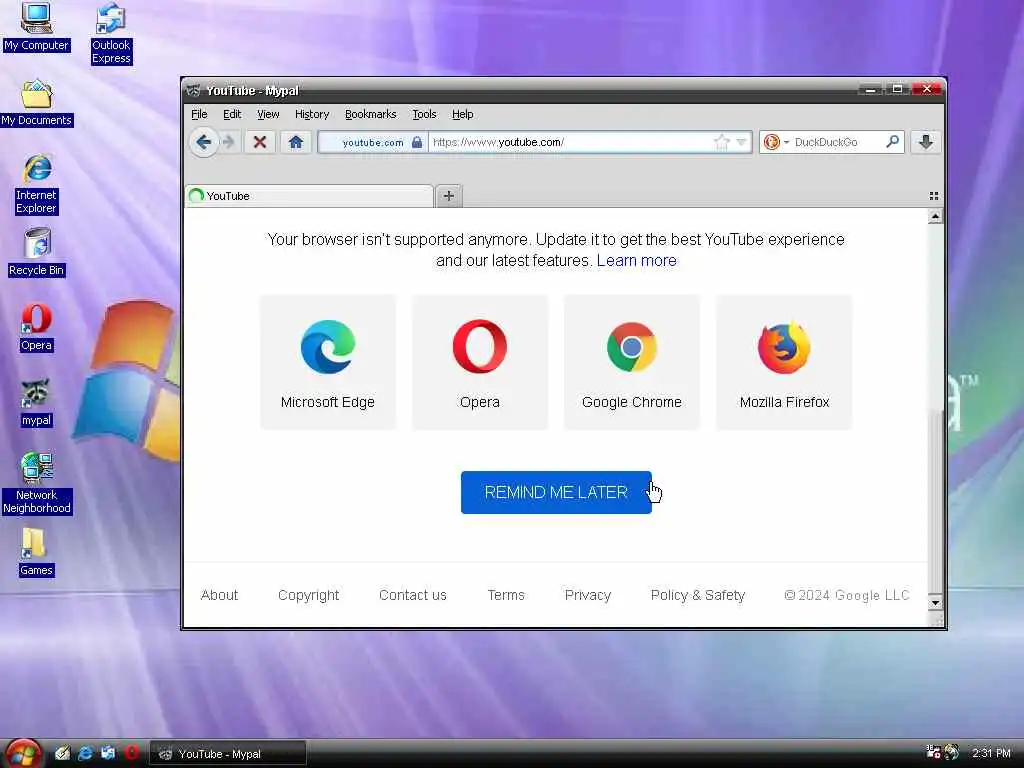Open the Edit menu
1024x768 pixels.
tap(232, 114)
